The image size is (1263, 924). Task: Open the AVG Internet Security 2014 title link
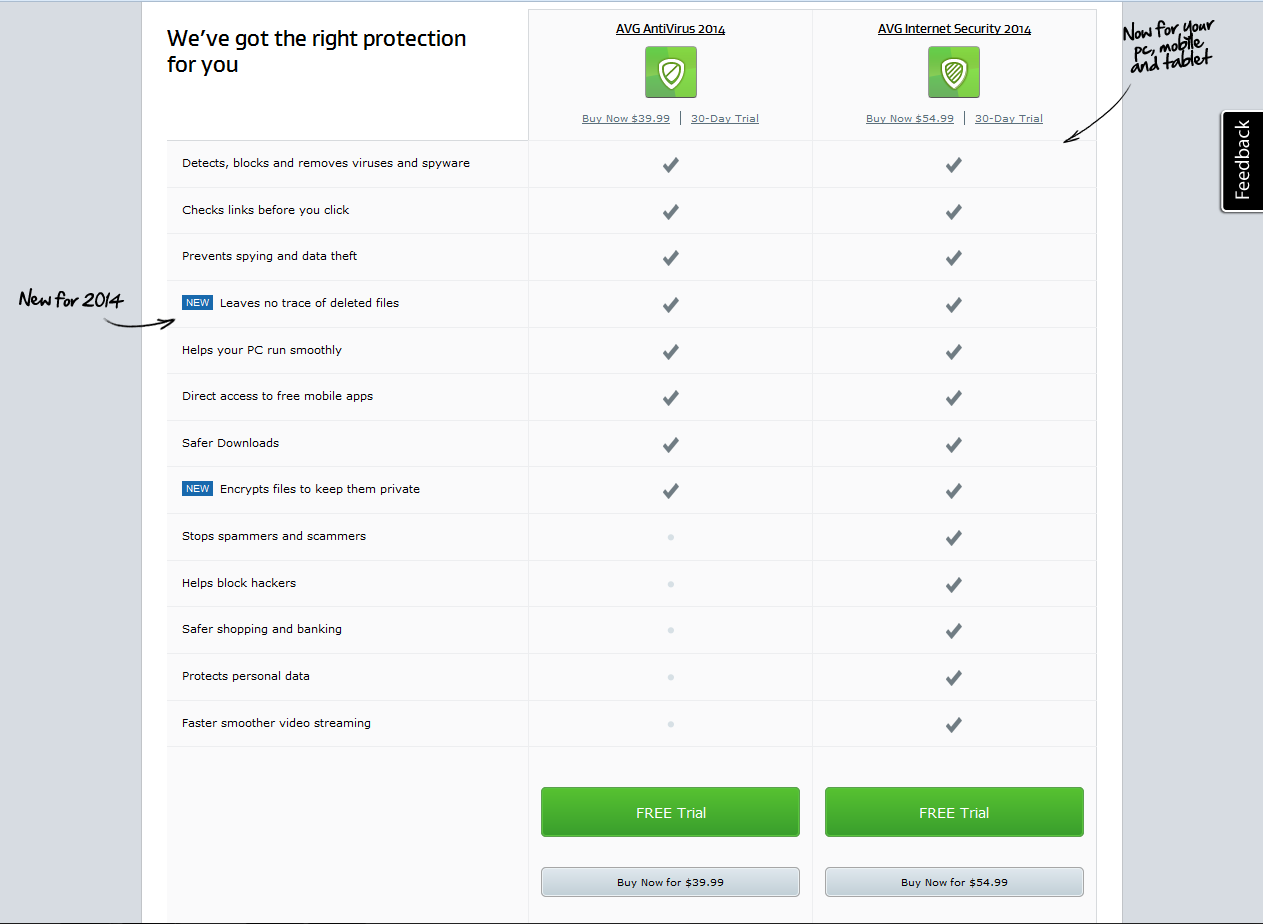click(x=954, y=29)
